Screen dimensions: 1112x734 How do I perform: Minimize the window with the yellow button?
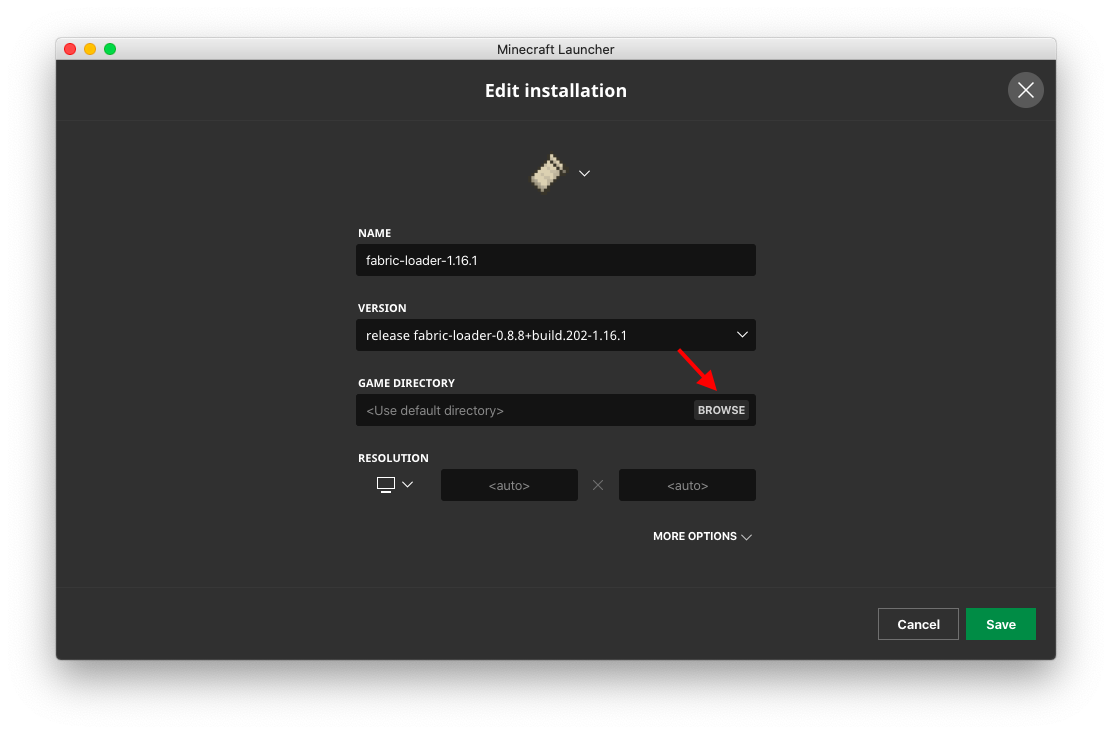(x=90, y=49)
